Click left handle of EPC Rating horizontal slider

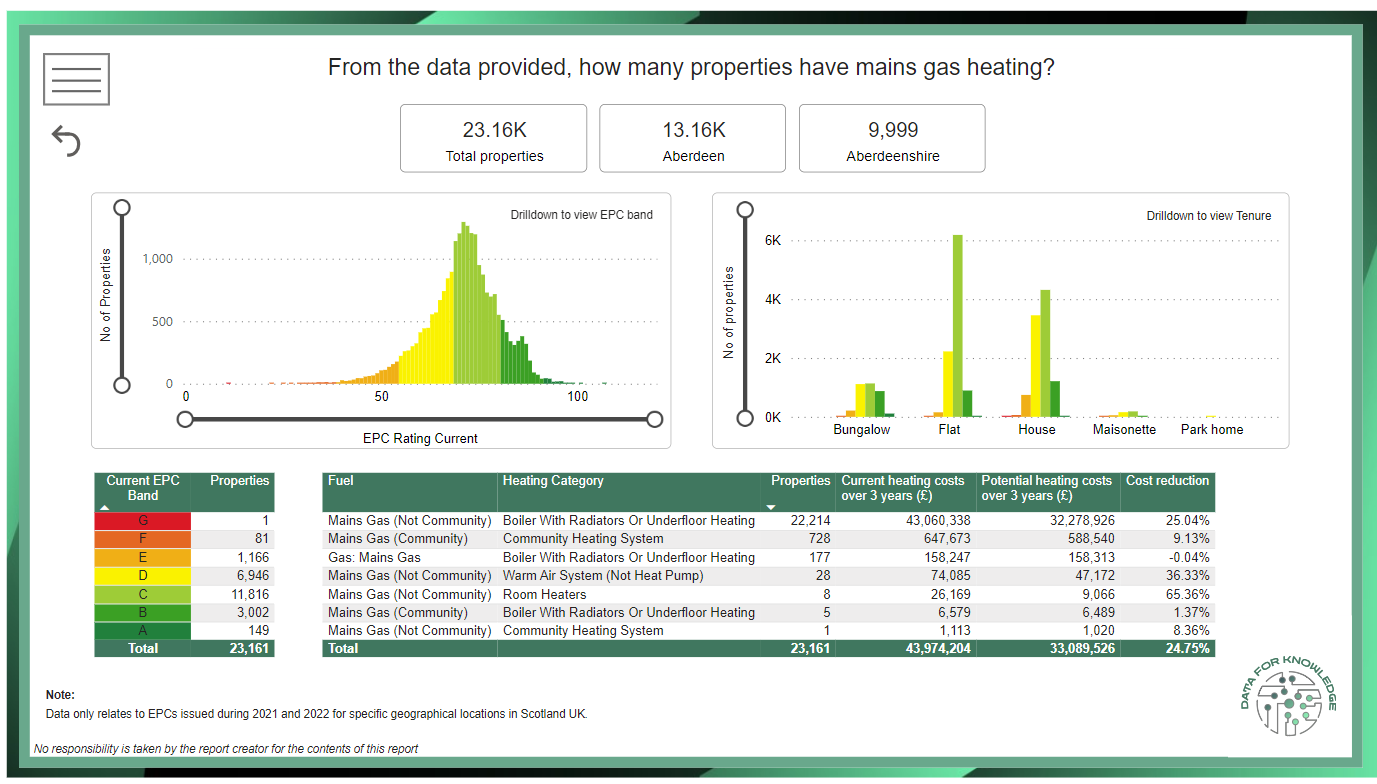pyautogui.click(x=185, y=419)
